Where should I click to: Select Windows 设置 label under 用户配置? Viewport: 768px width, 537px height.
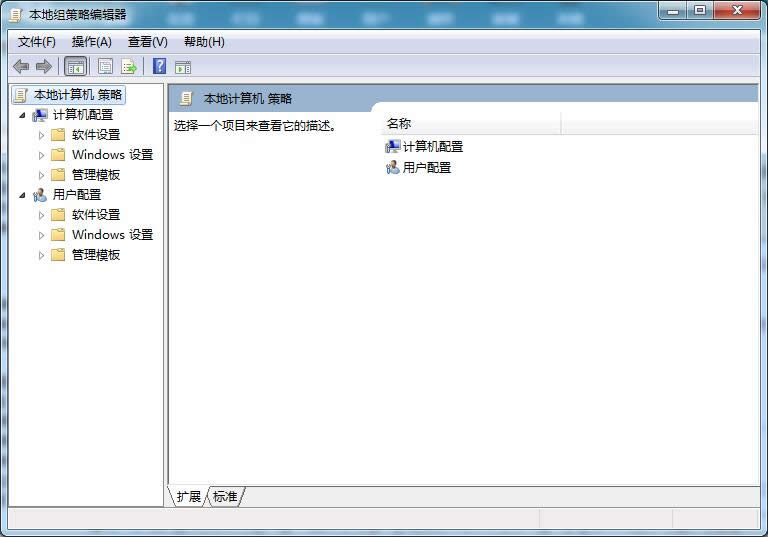point(113,234)
